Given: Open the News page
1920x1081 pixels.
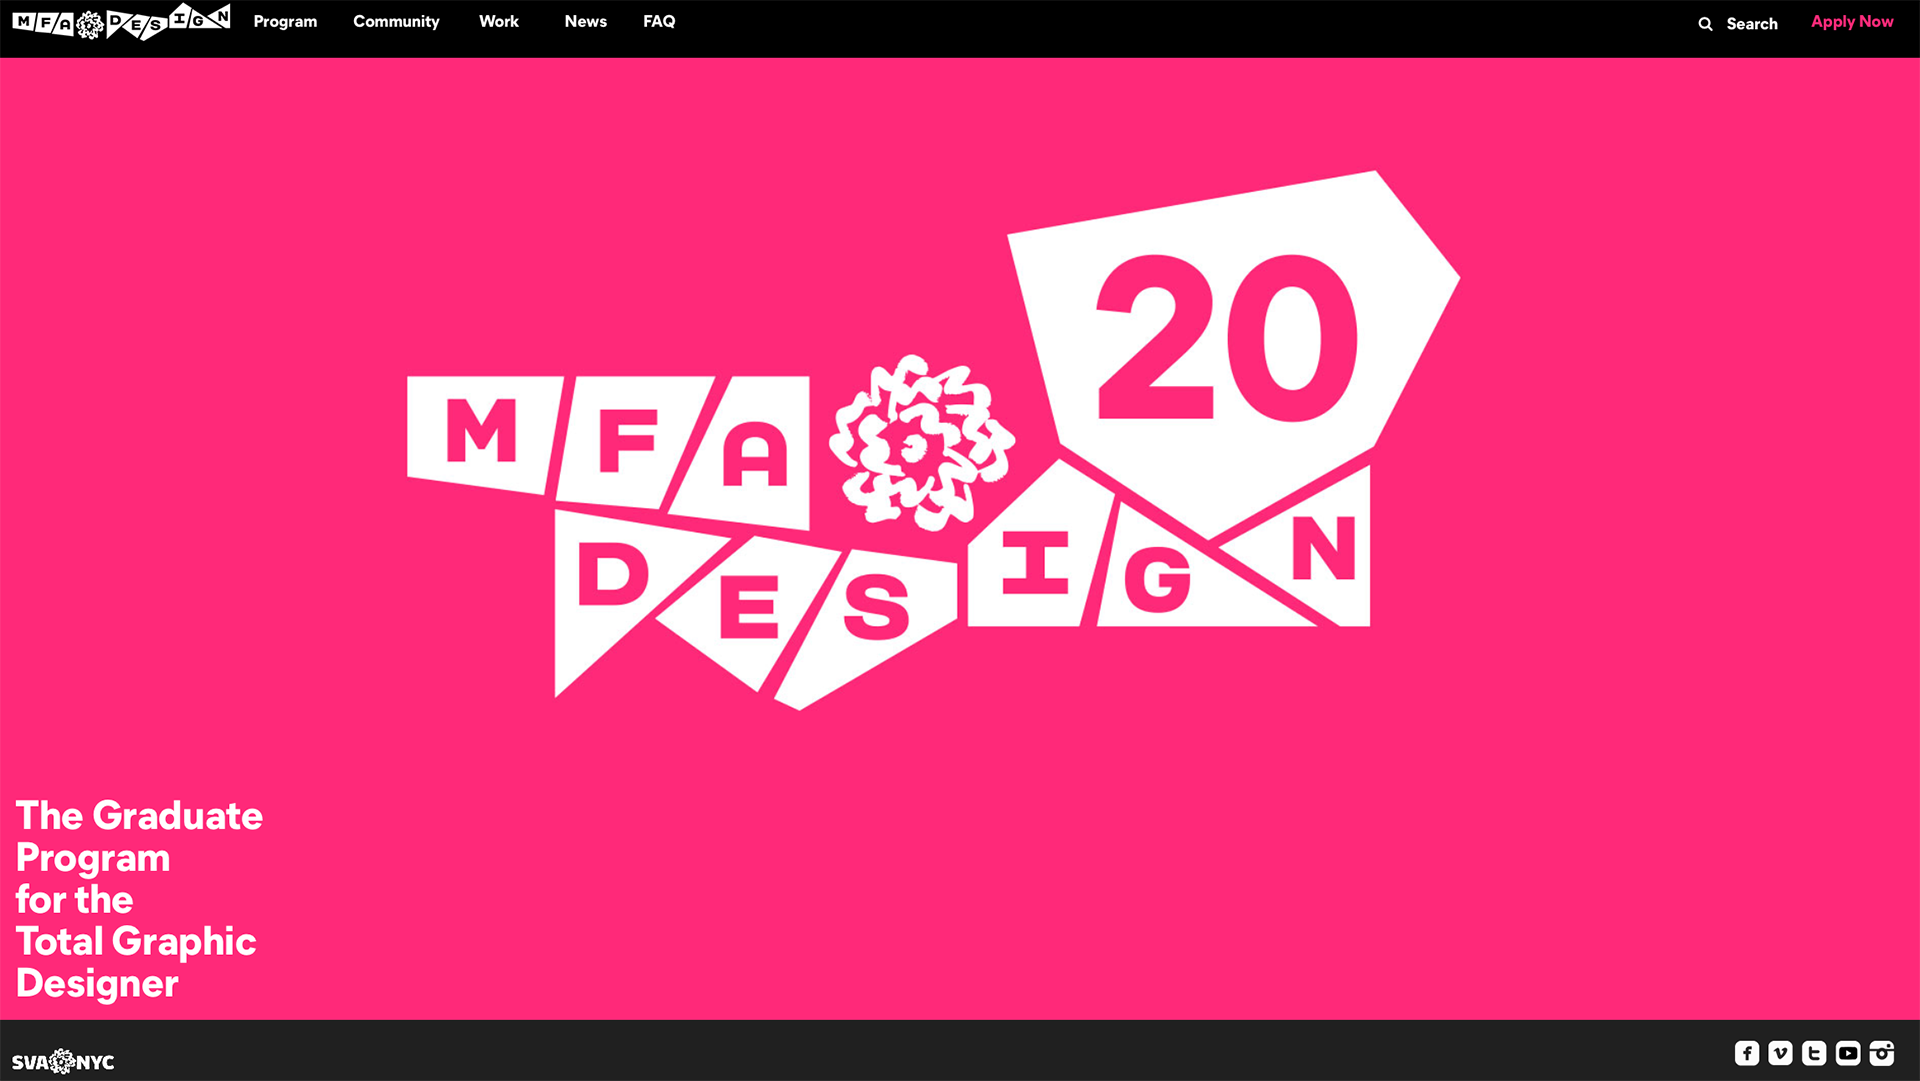Looking at the screenshot, I should pyautogui.click(x=586, y=22).
